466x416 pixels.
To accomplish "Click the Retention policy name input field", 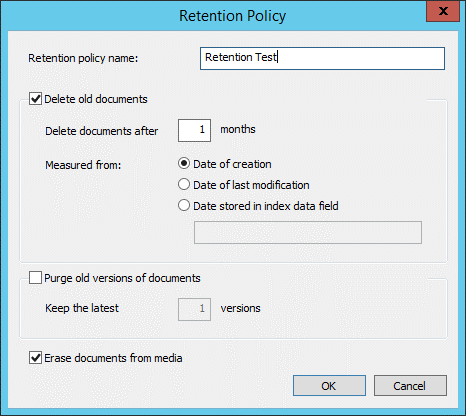I will coord(322,58).
